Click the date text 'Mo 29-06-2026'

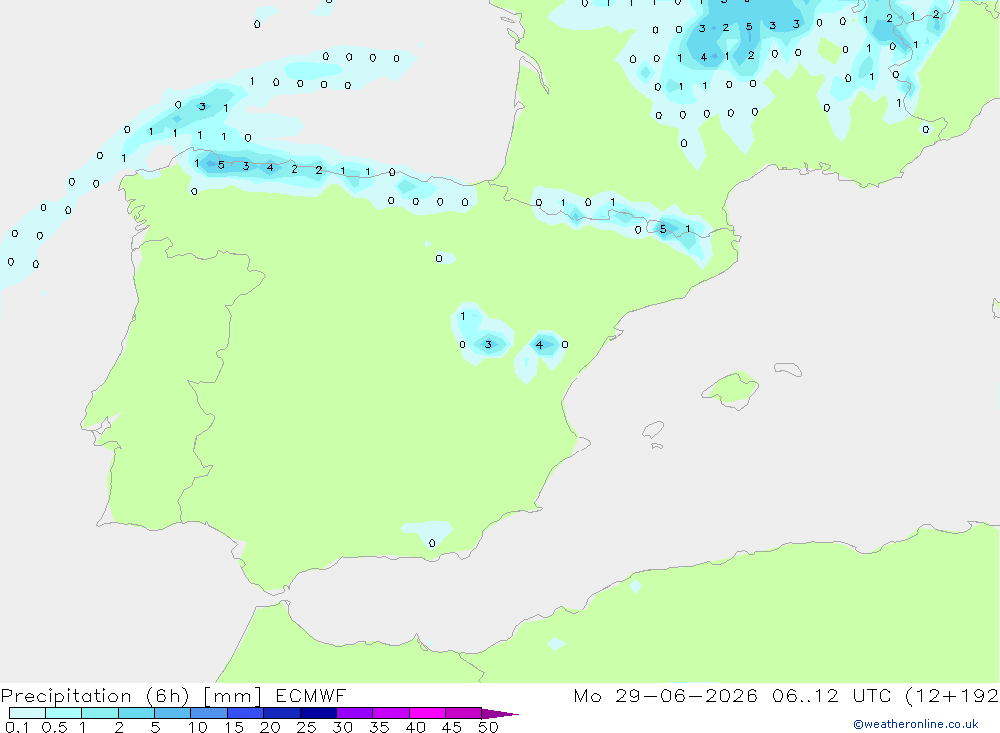coord(665,695)
